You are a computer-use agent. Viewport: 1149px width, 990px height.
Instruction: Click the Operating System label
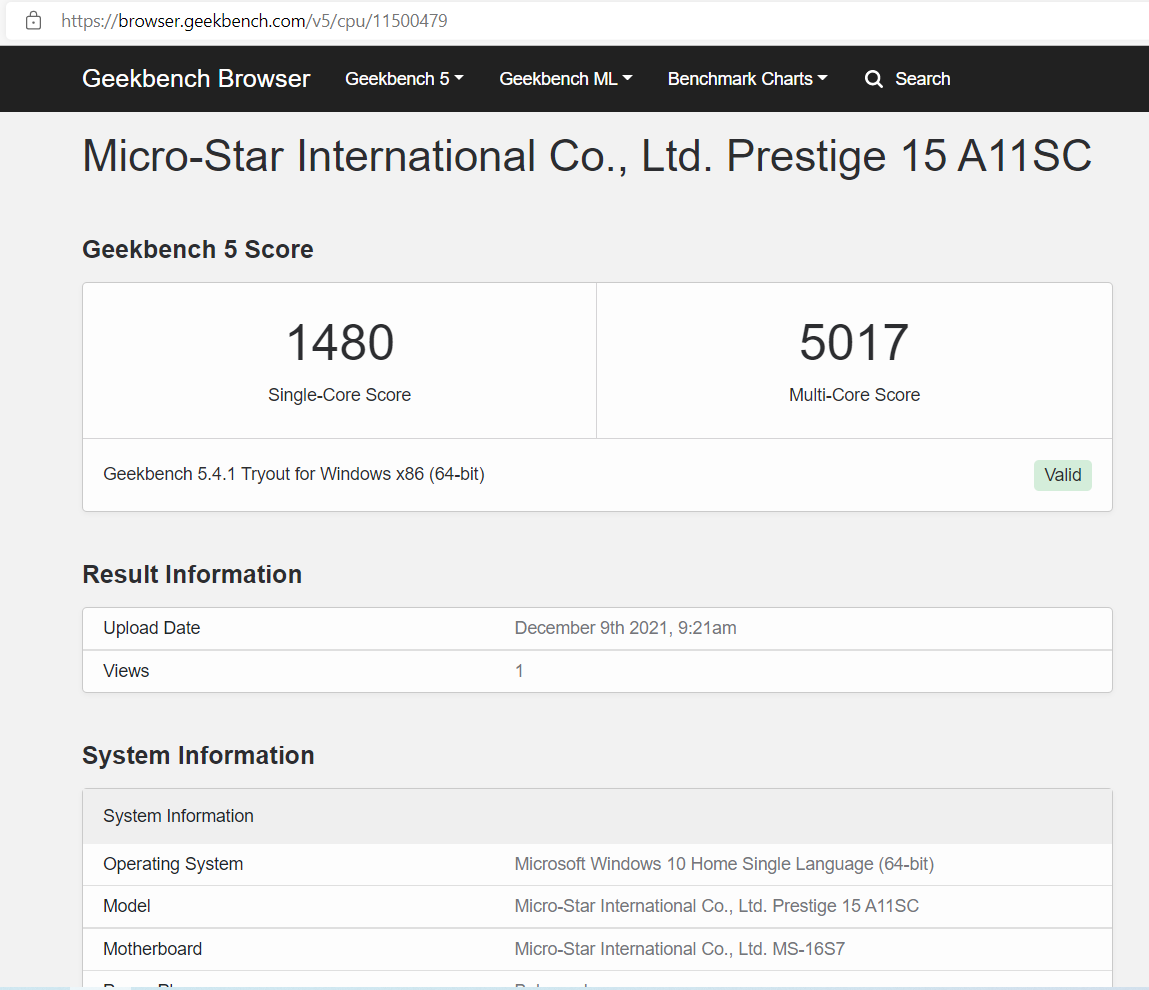(x=173, y=864)
